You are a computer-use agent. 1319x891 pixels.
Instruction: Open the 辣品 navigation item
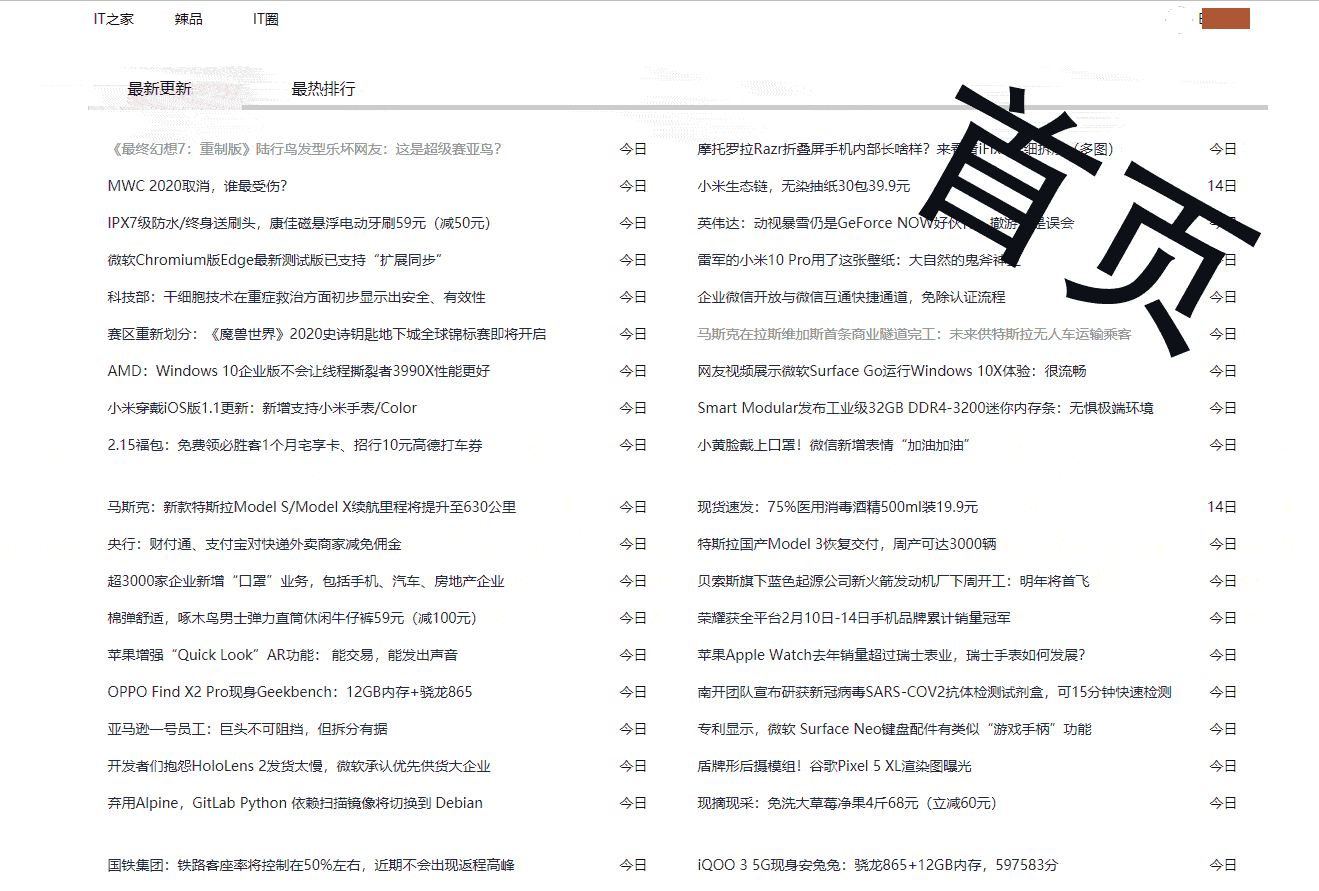pos(188,18)
